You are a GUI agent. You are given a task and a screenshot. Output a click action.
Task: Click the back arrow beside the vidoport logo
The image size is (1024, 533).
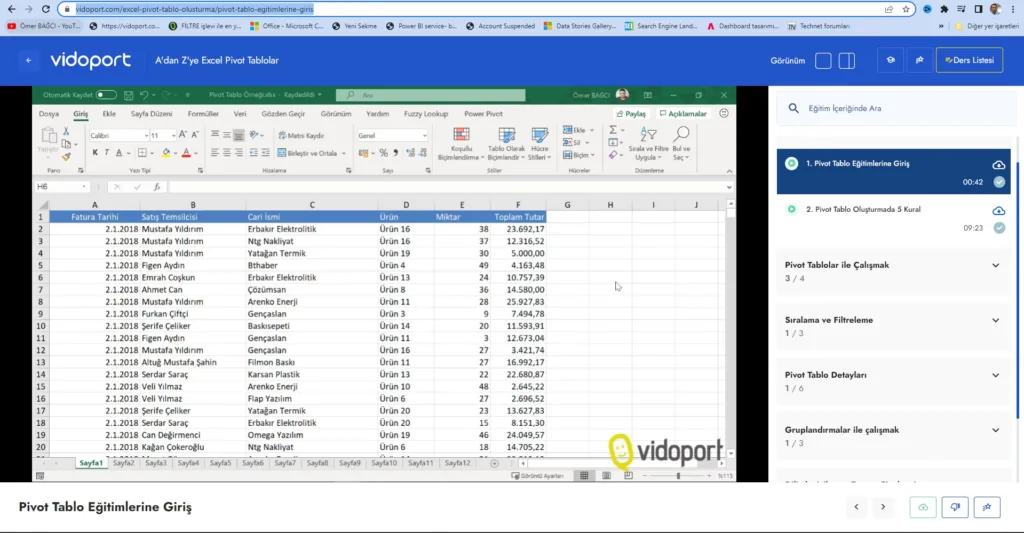(x=28, y=61)
